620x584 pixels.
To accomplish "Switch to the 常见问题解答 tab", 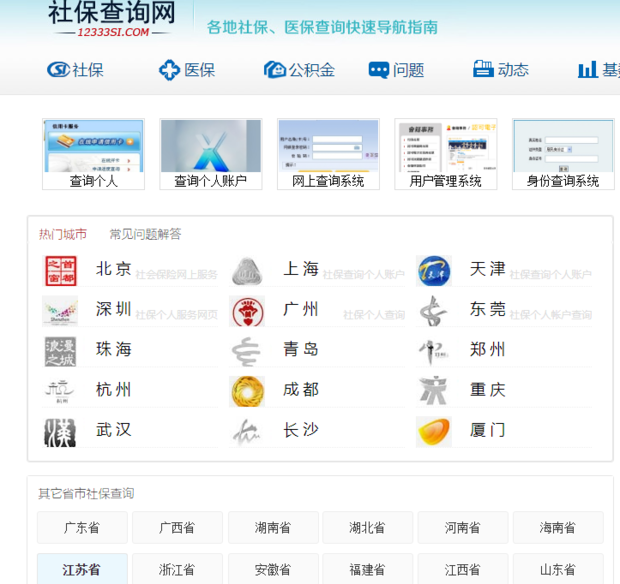I will coord(145,234).
